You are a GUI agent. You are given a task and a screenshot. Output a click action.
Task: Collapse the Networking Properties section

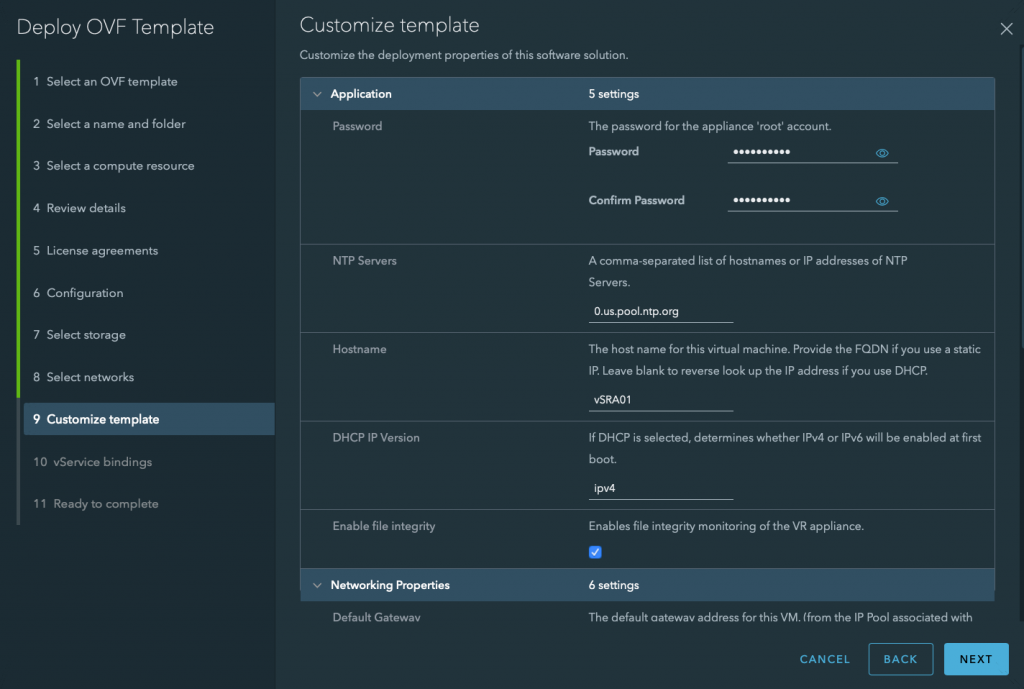click(317, 585)
